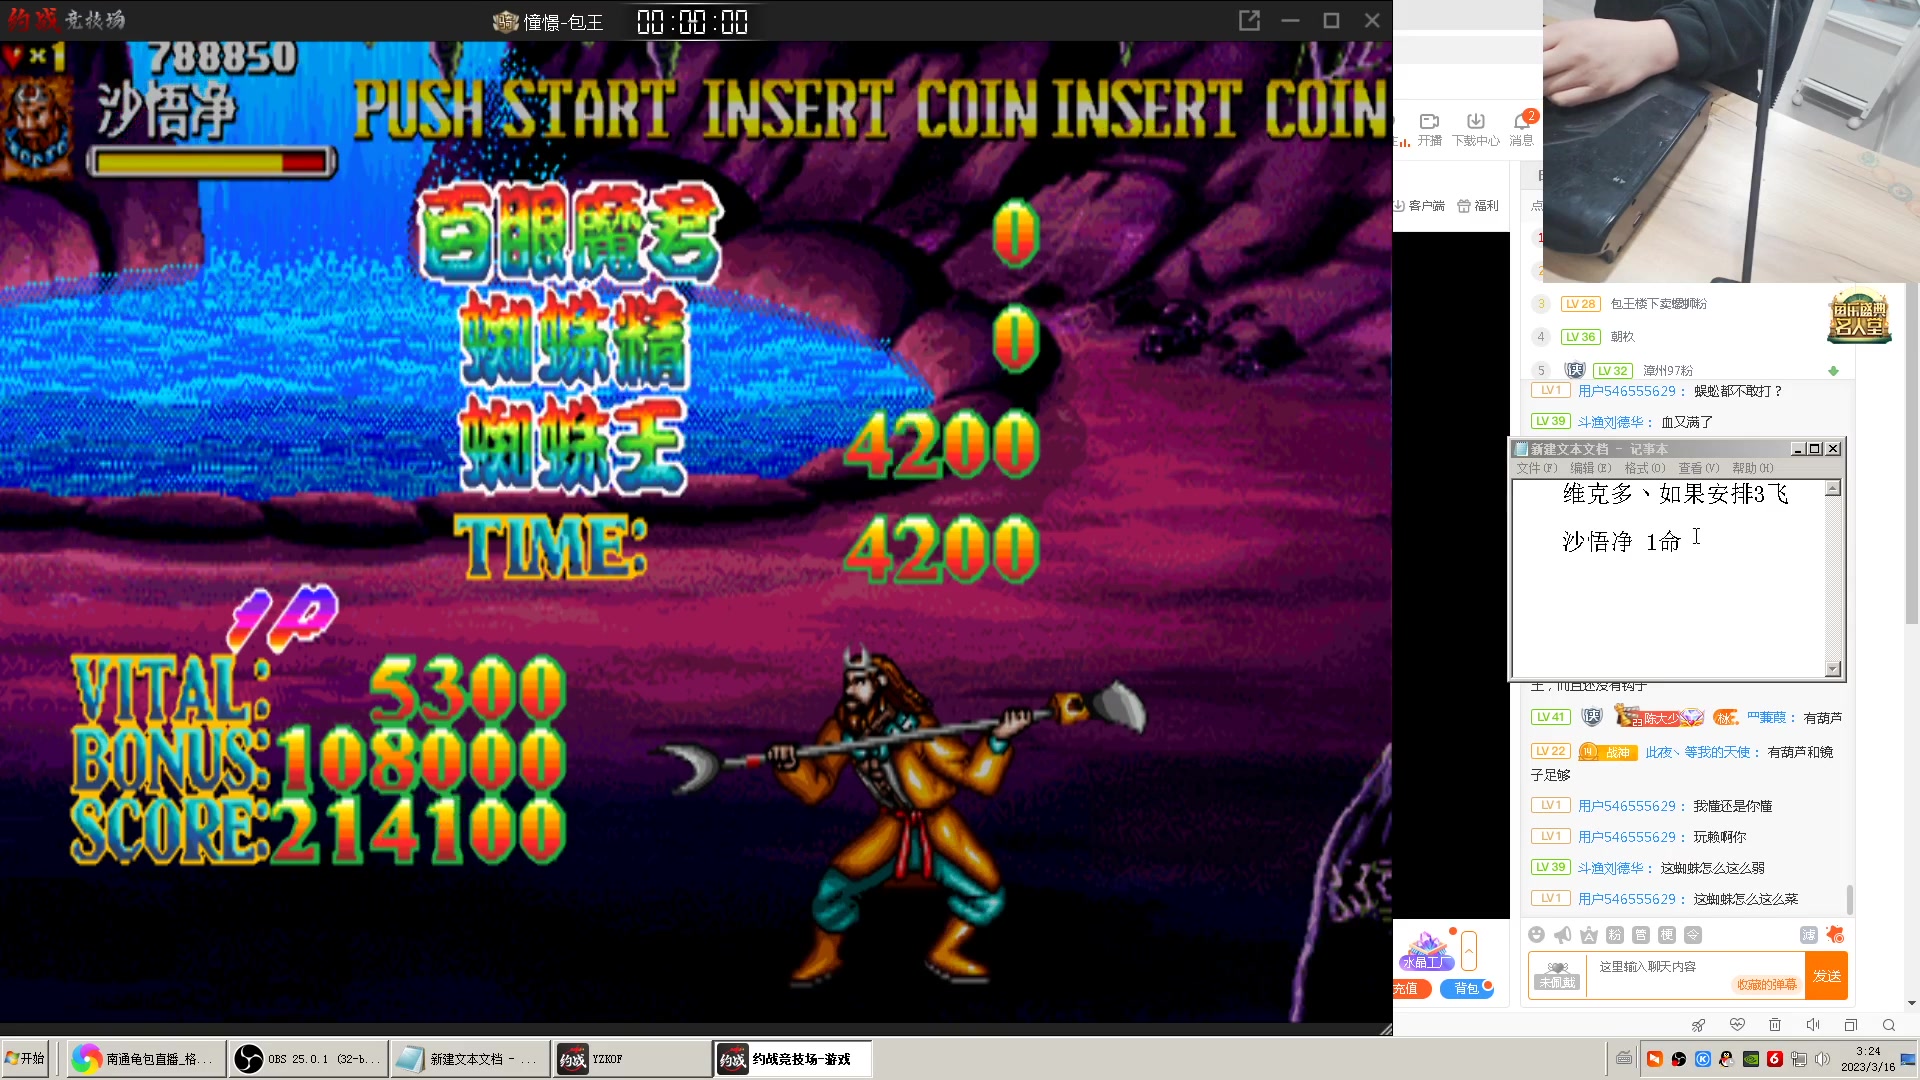This screenshot has height=1080, width=1920.
Task: Toggle the 滤 chat filter icon
Action: (1809, 935)
